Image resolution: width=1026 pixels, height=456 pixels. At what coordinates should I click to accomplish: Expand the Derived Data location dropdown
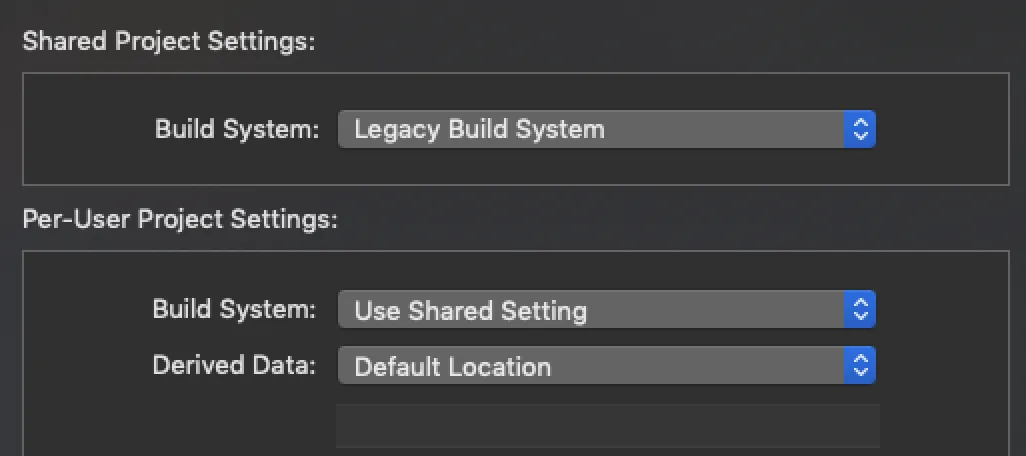tap(606, 366)
